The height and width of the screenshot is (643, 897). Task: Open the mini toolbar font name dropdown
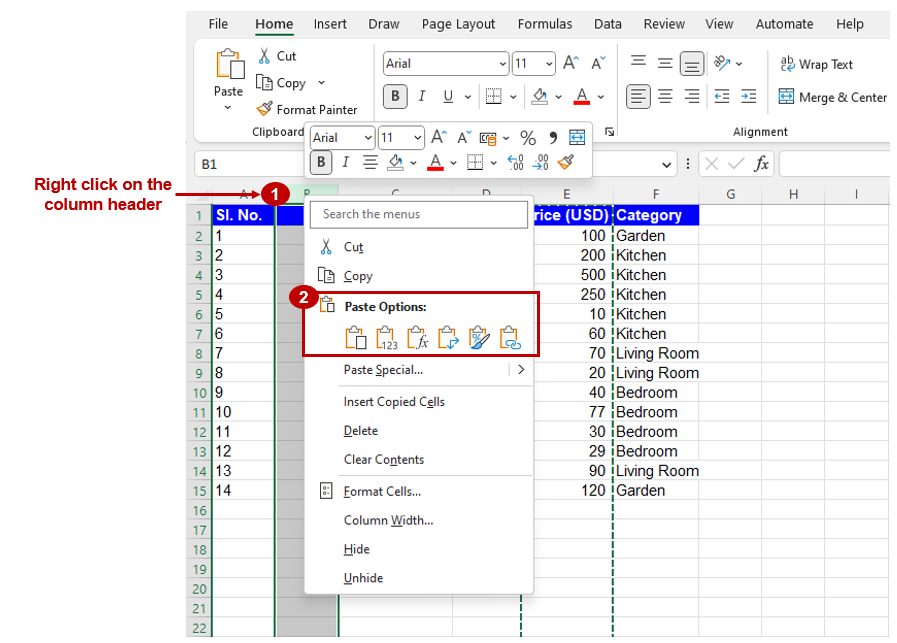[368, 138]
